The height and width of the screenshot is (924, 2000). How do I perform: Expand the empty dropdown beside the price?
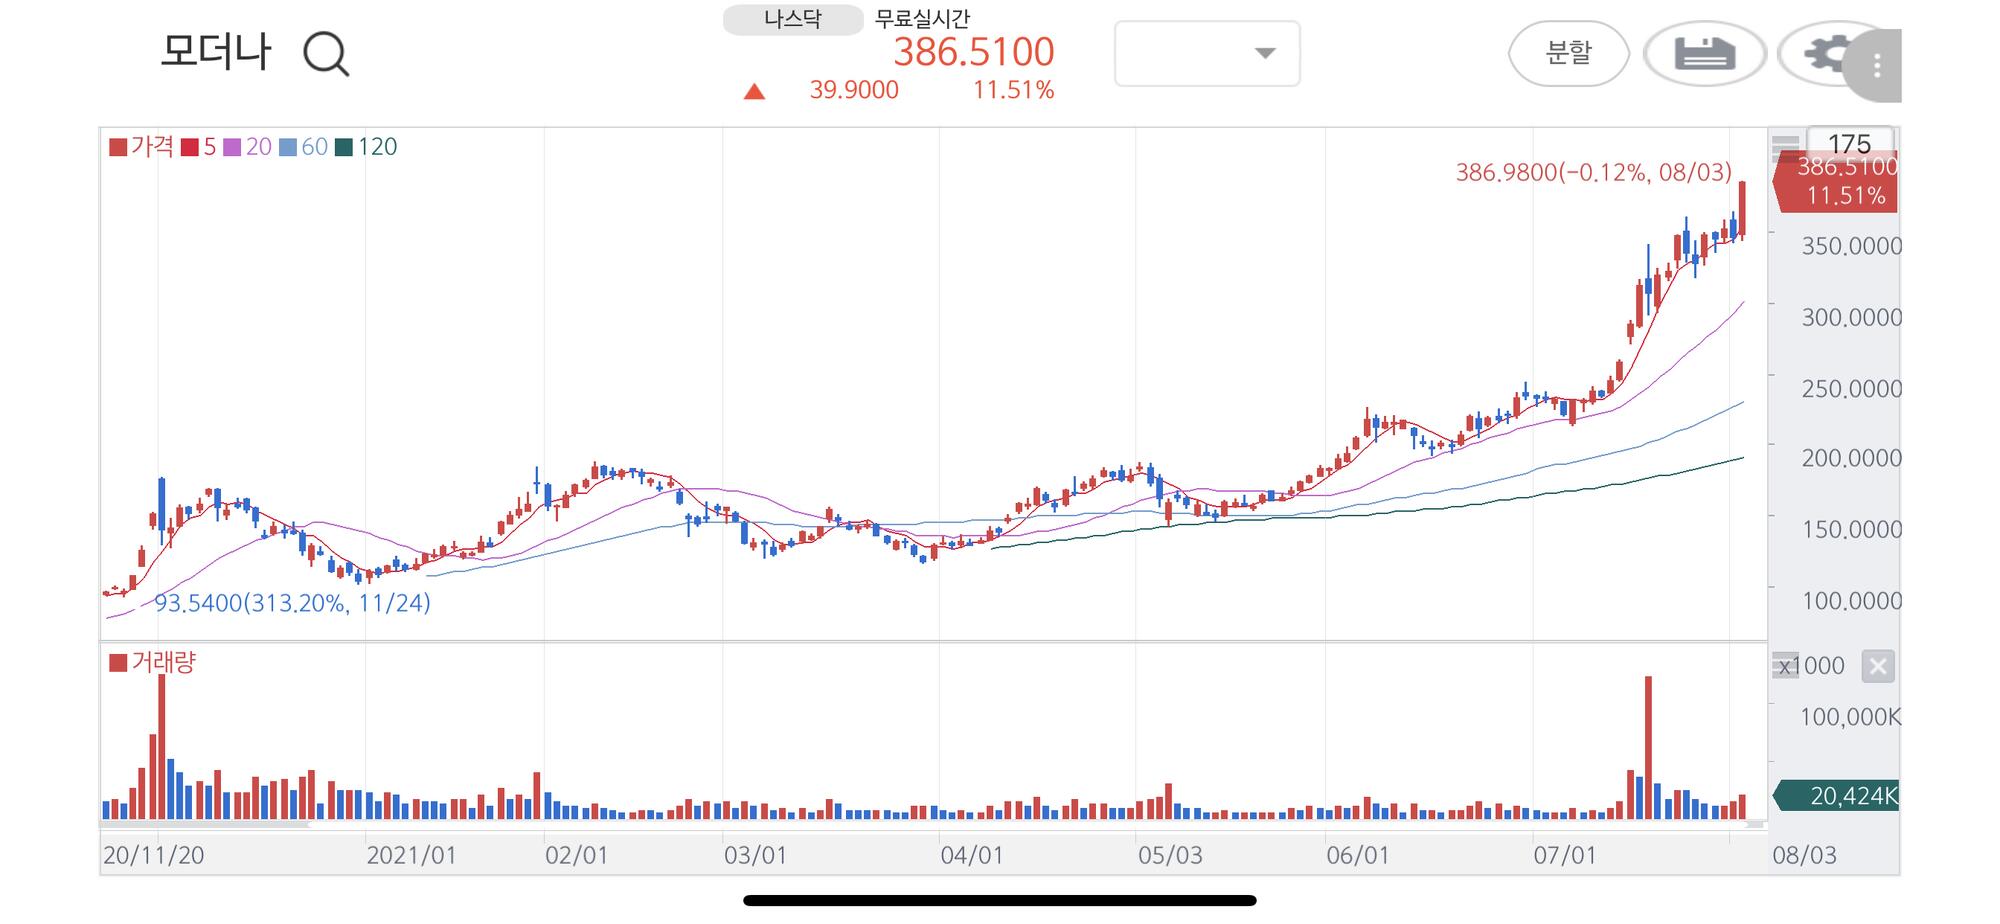(x=1207, y=53)
